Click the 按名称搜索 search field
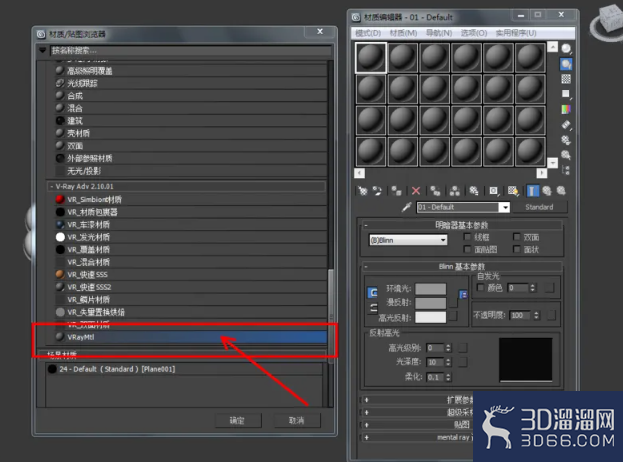This screenshot has height=462, width=623. (190, 50)
